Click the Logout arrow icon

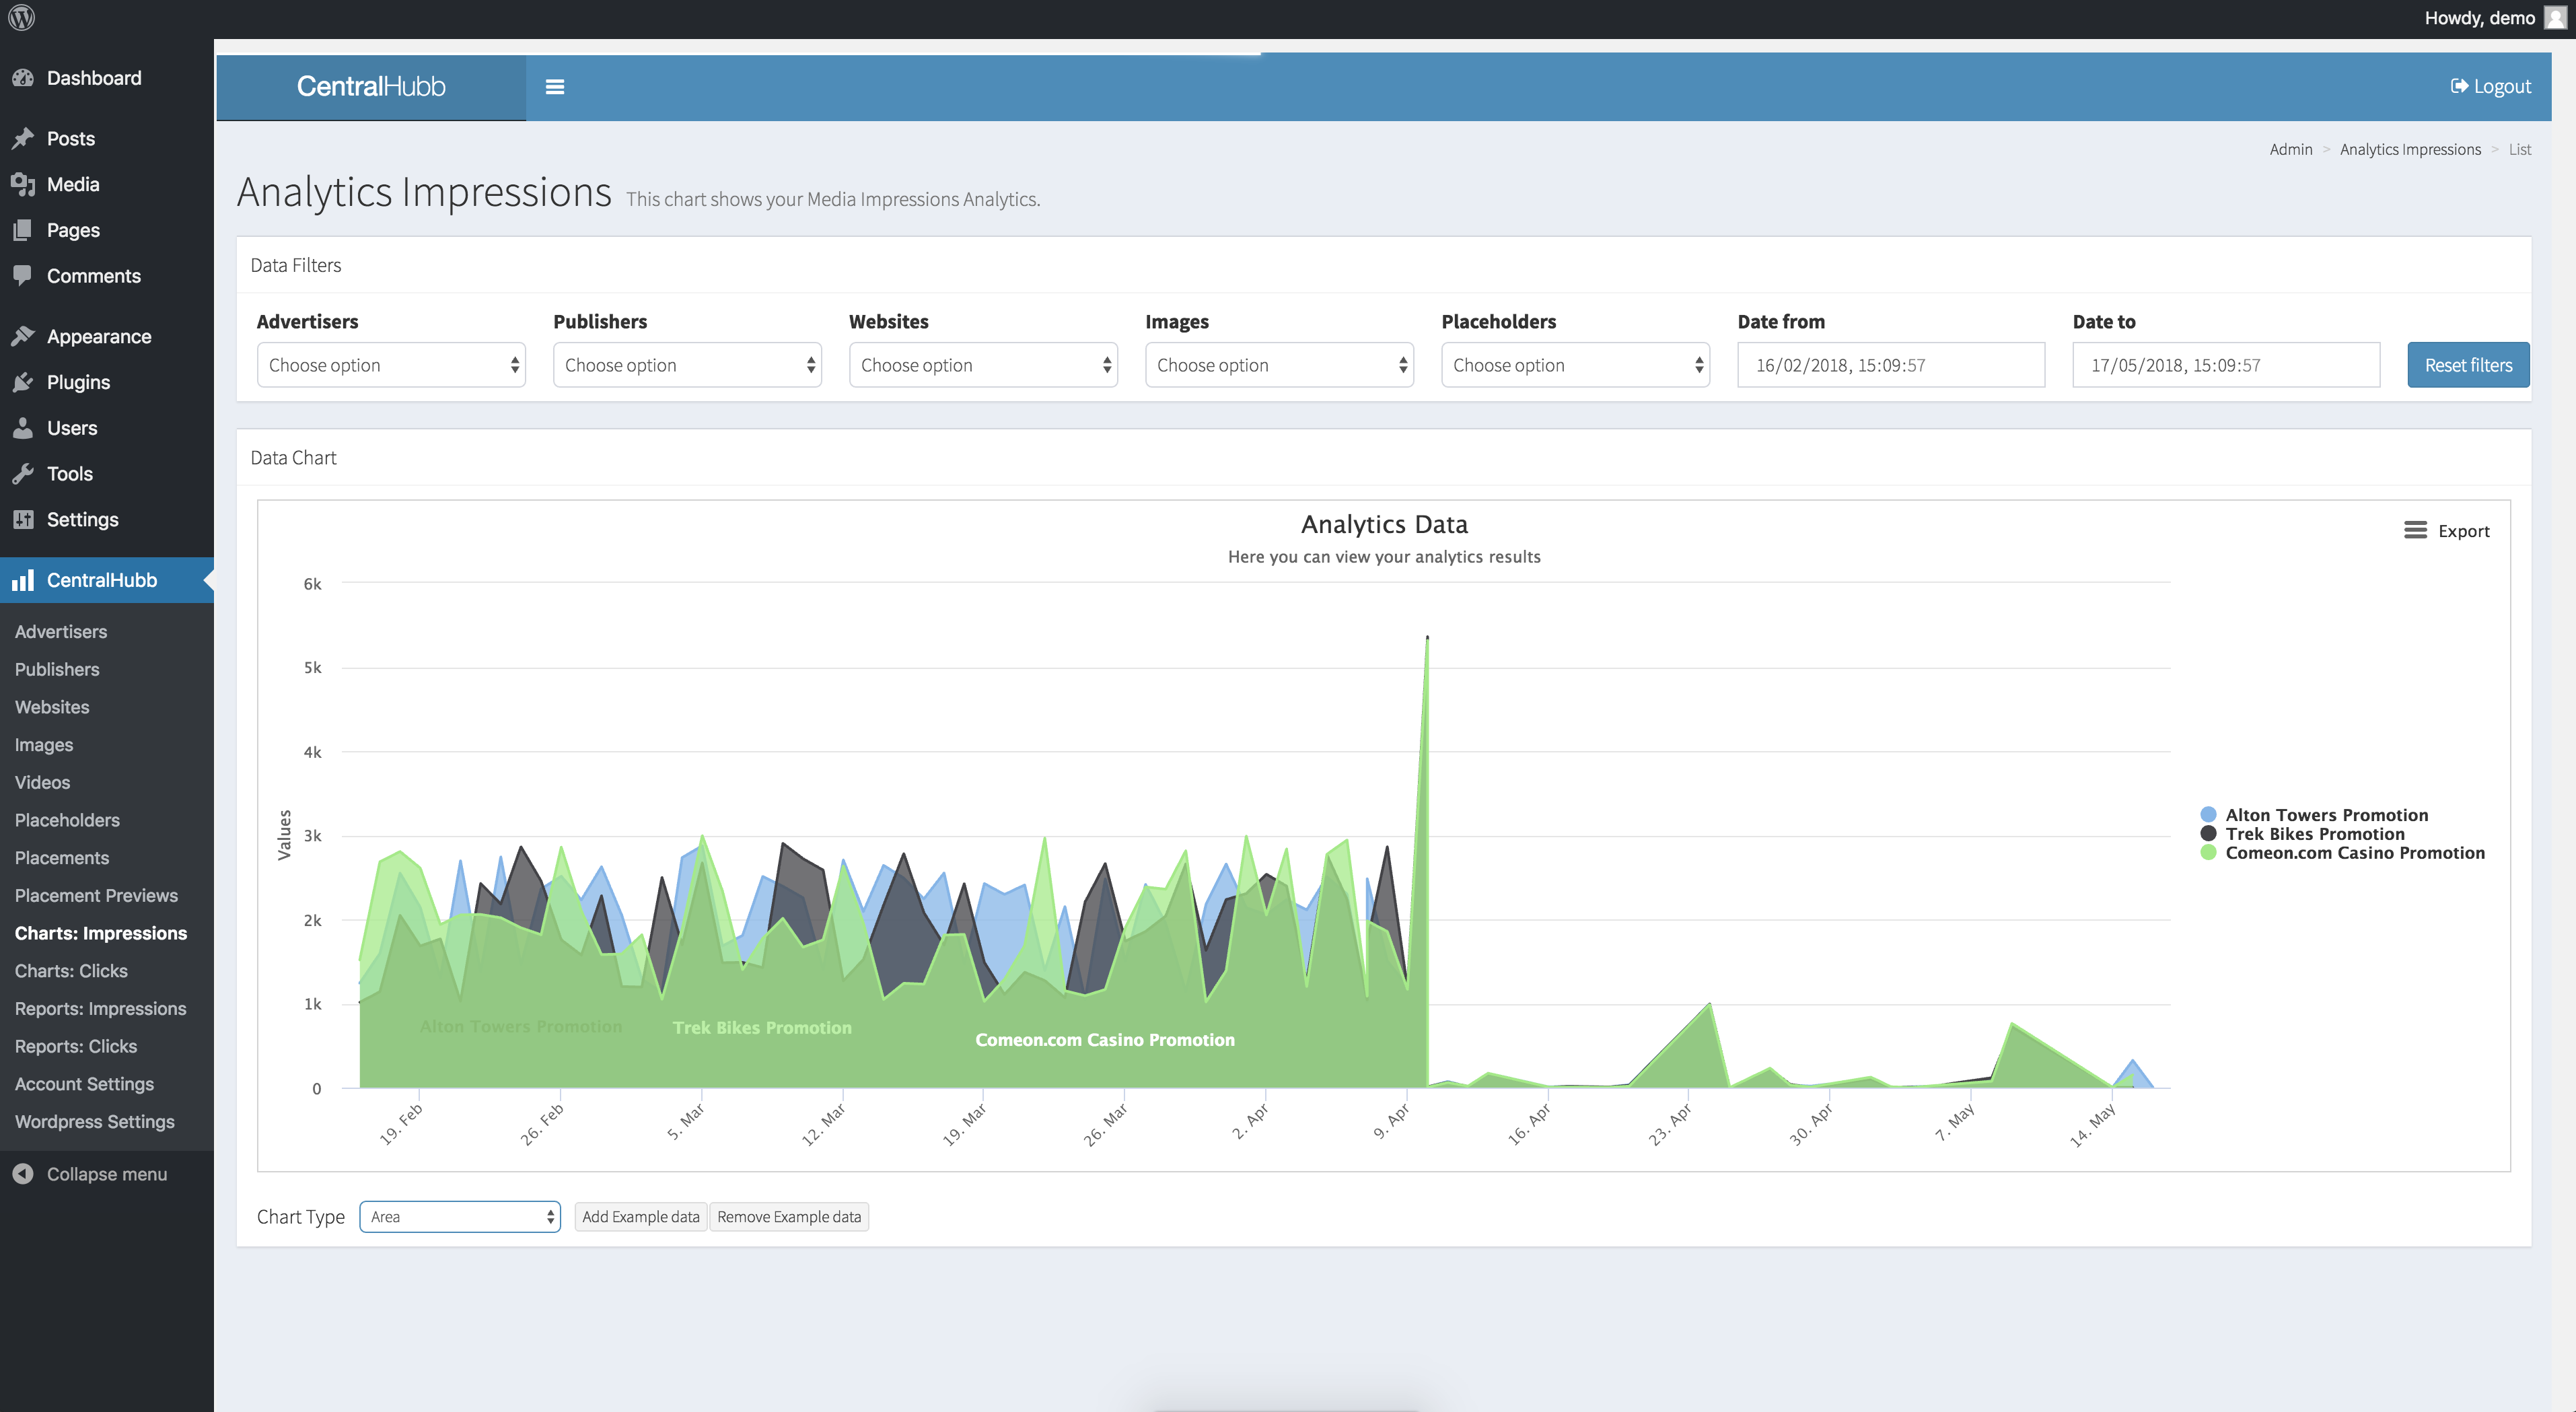tap(2459, 86)
